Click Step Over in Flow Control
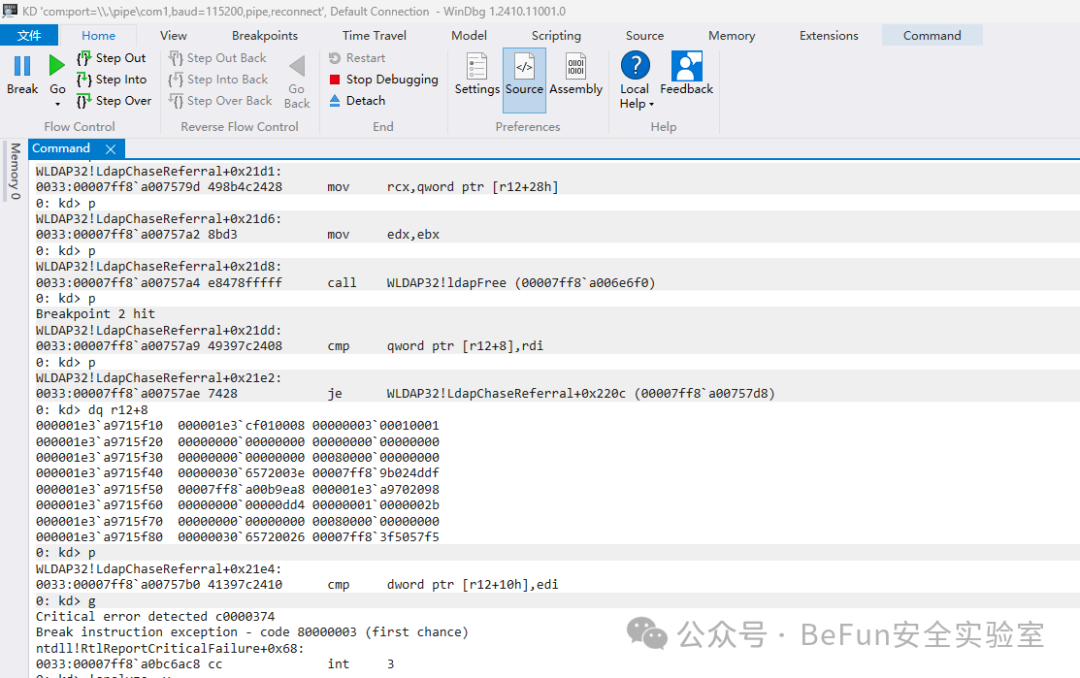1080x678 pixels. click(114, 101)
